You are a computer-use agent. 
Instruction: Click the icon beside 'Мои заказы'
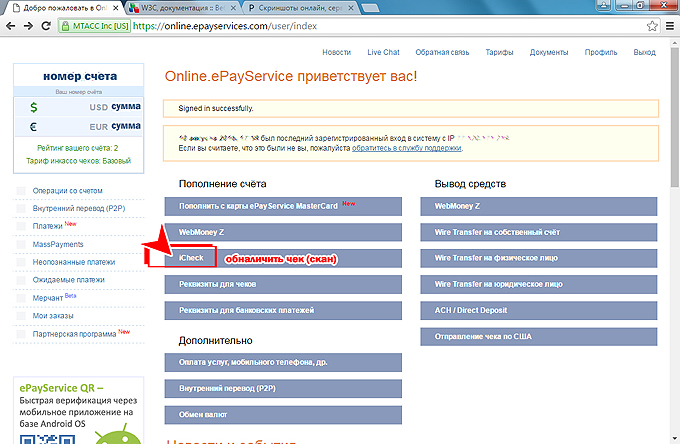pyautogui.click(x=21, y=316)
